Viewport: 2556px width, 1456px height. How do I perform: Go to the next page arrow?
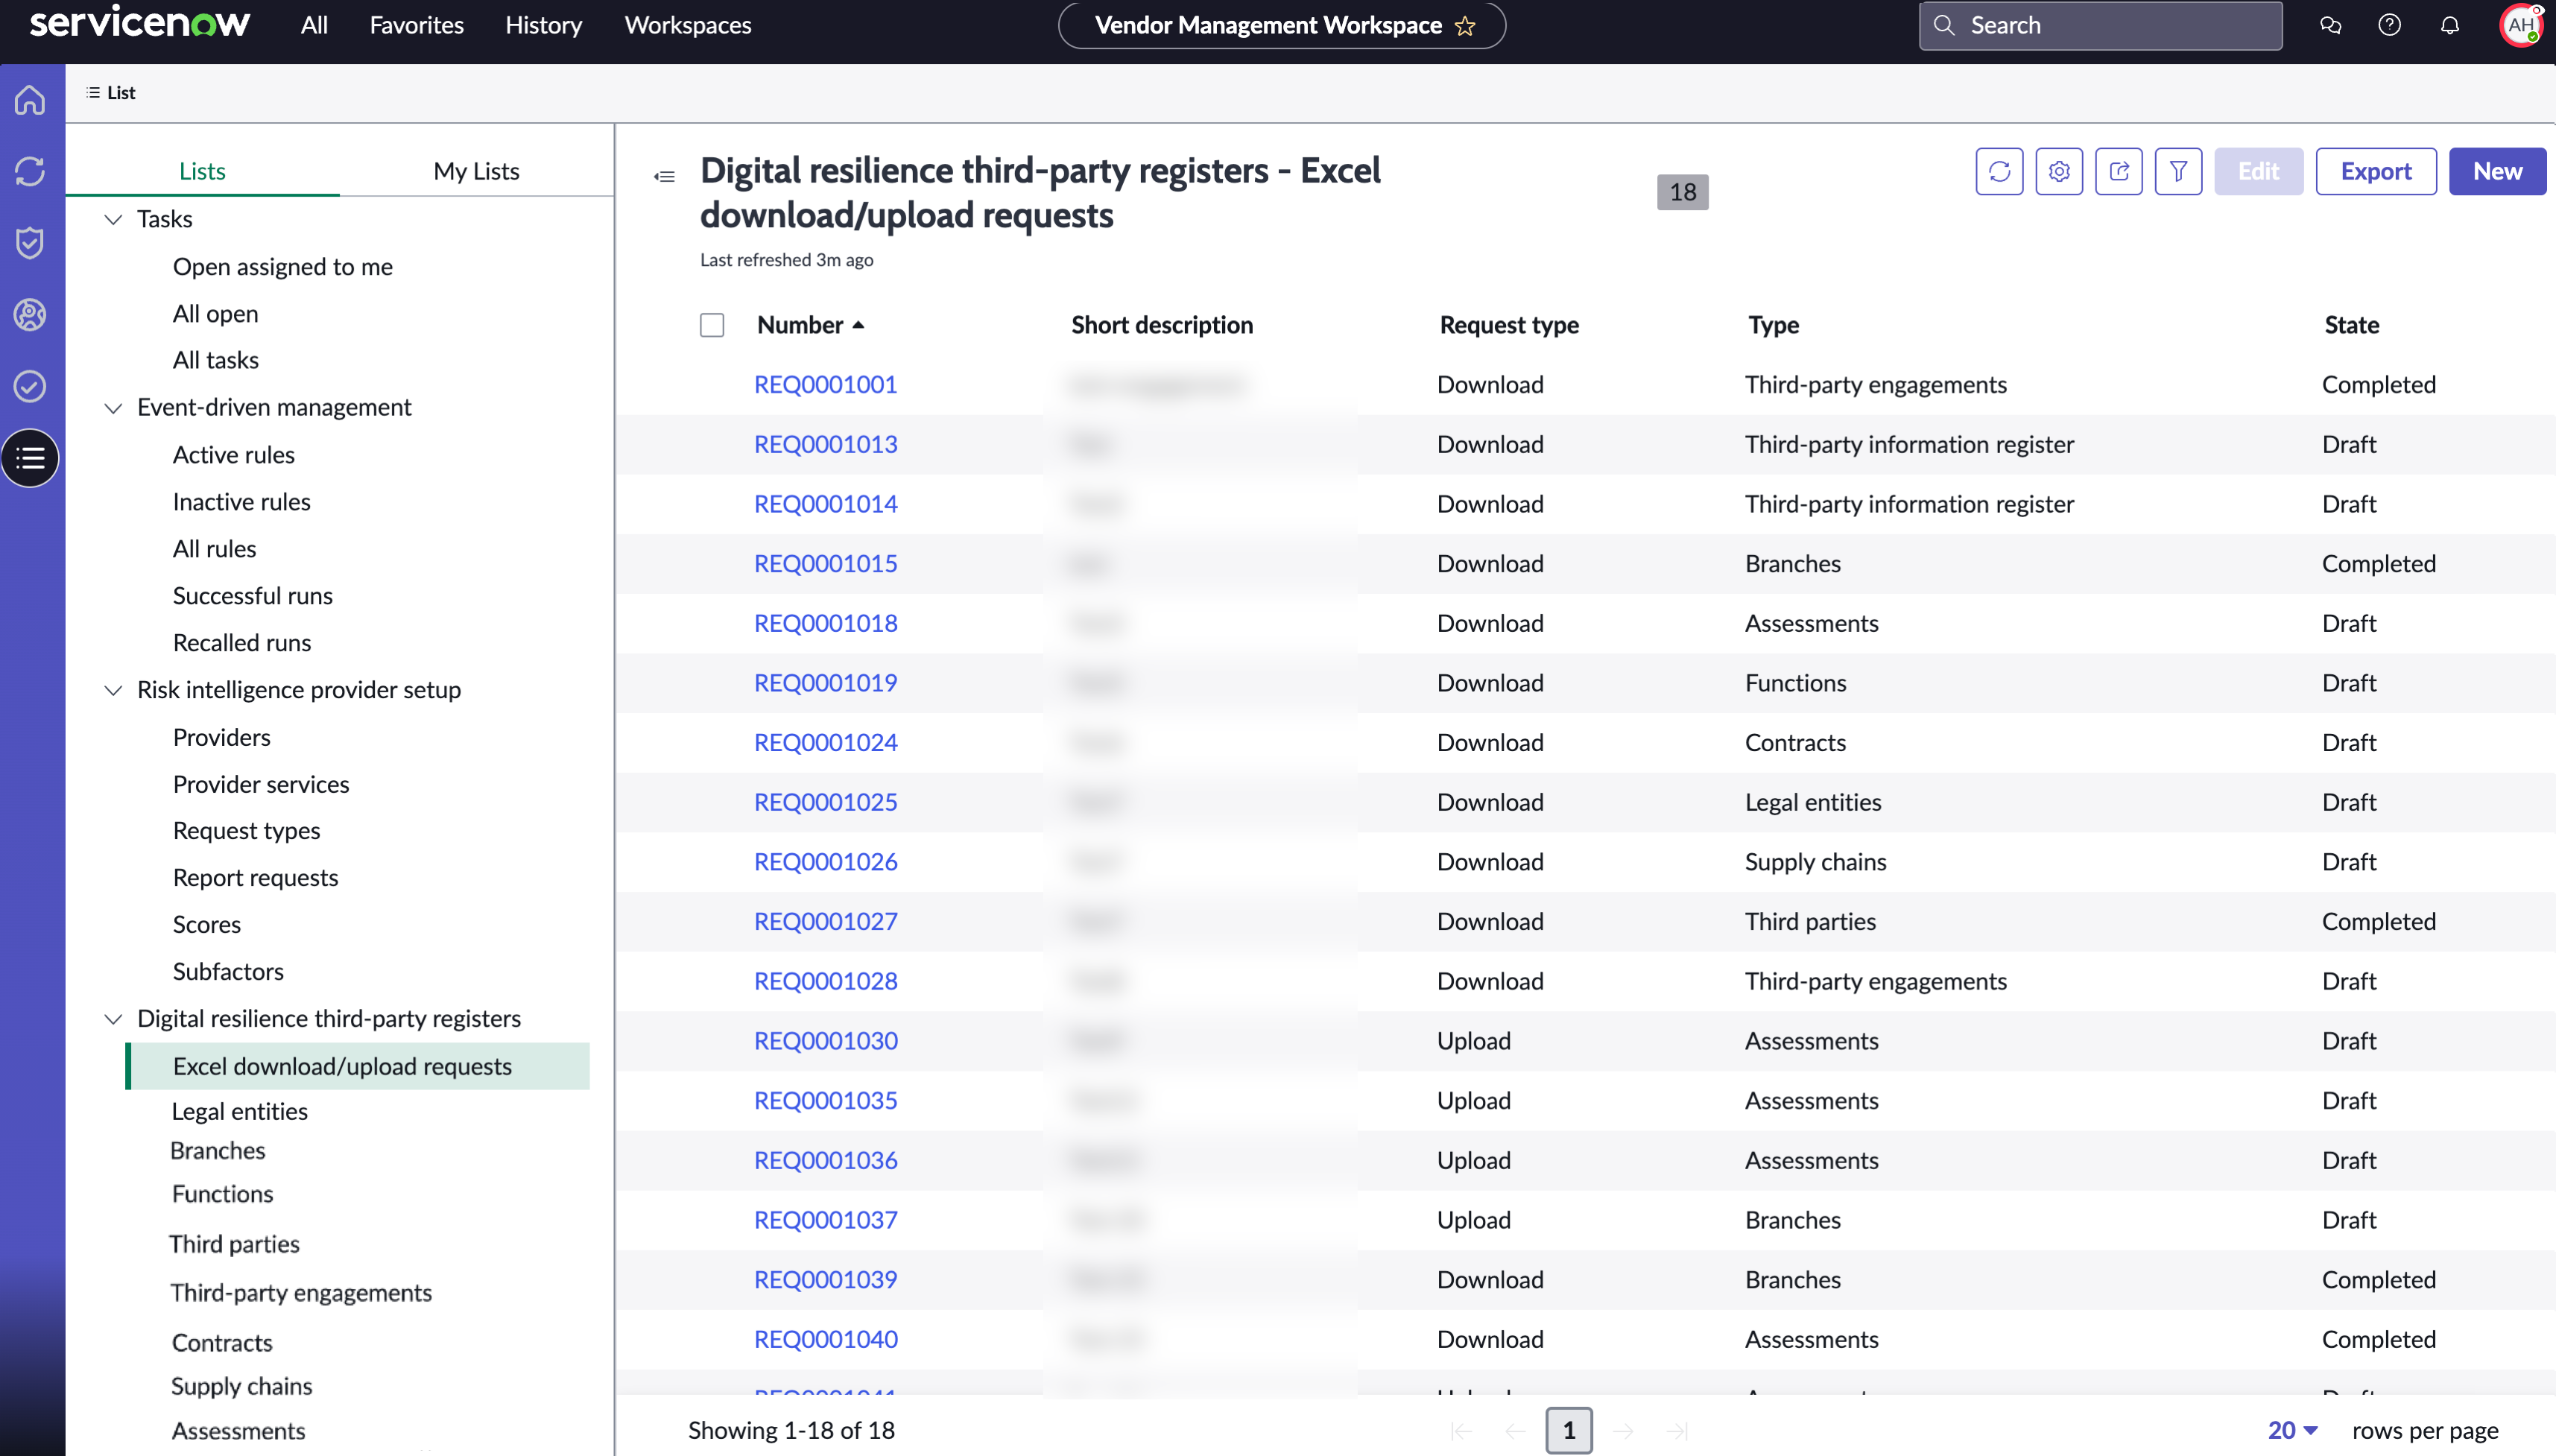point(1623,1431)
